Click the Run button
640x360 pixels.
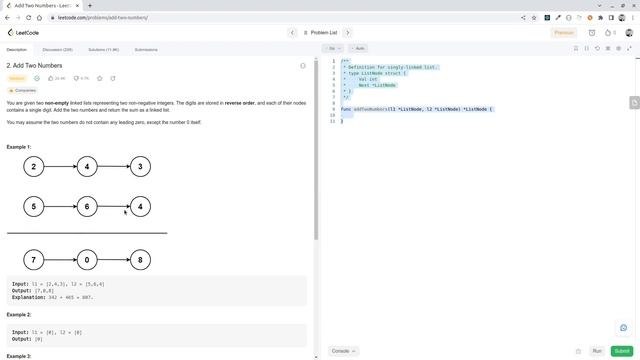click(597, 351)
